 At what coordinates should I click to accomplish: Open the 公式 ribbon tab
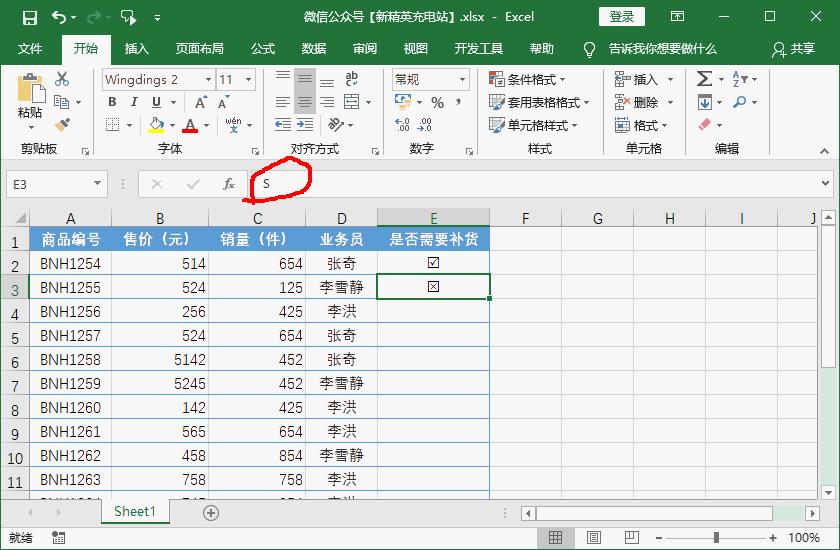pos(263,49)
